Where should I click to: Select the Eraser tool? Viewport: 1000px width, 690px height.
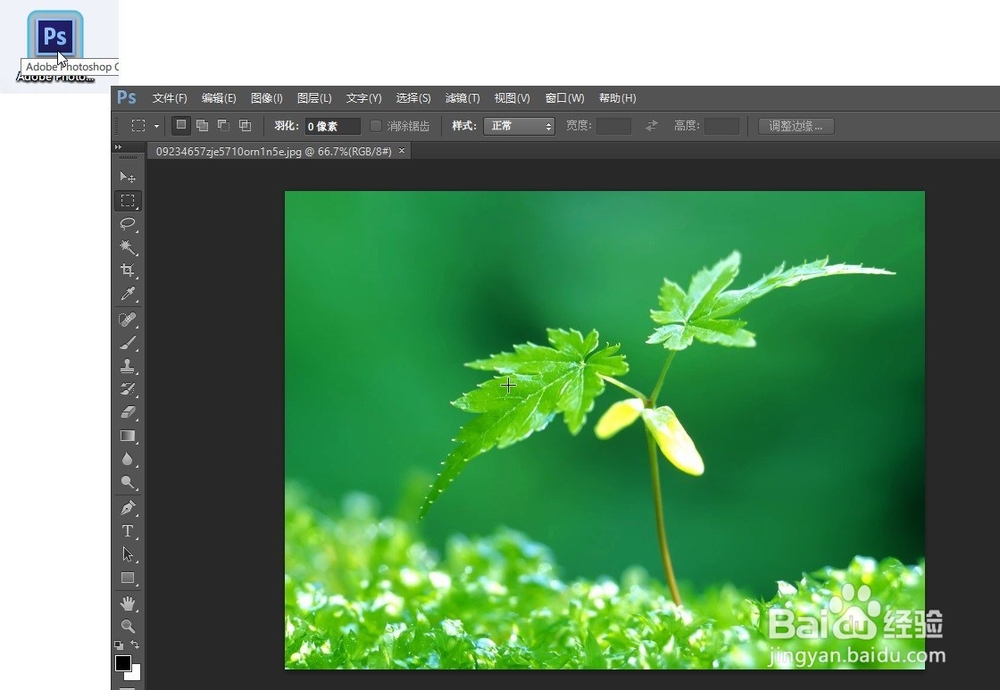pyautogui.click(x=128, y=412)
